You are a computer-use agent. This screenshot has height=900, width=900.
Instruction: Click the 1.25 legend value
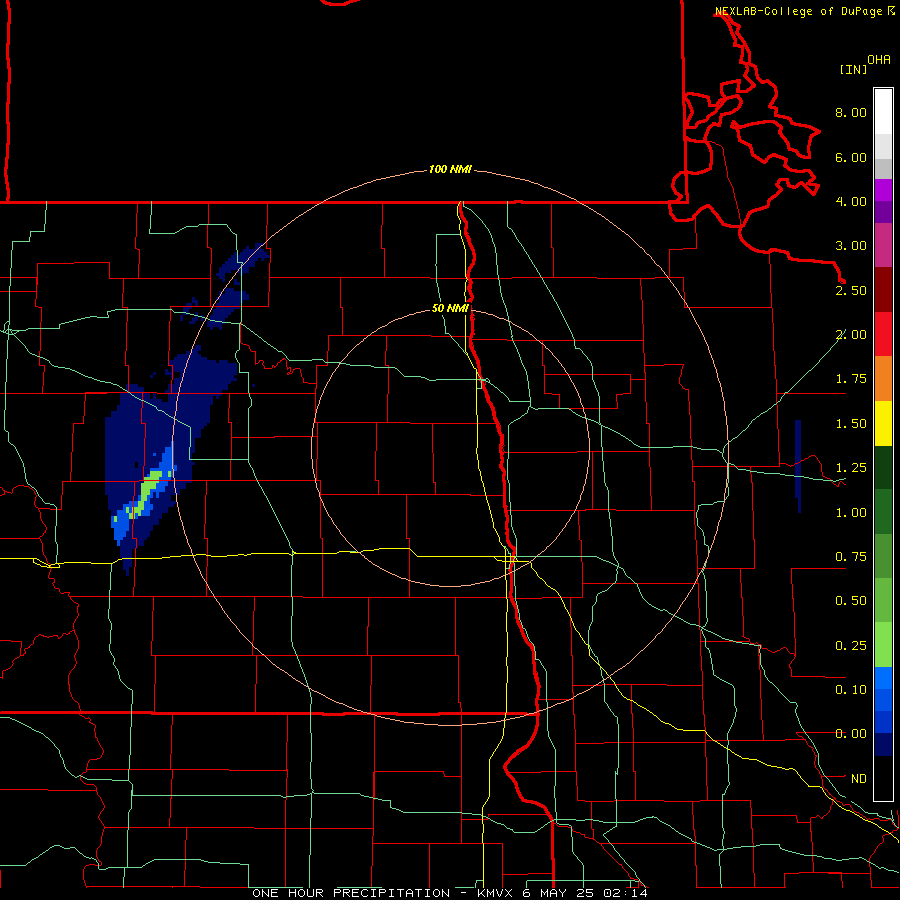851,468
